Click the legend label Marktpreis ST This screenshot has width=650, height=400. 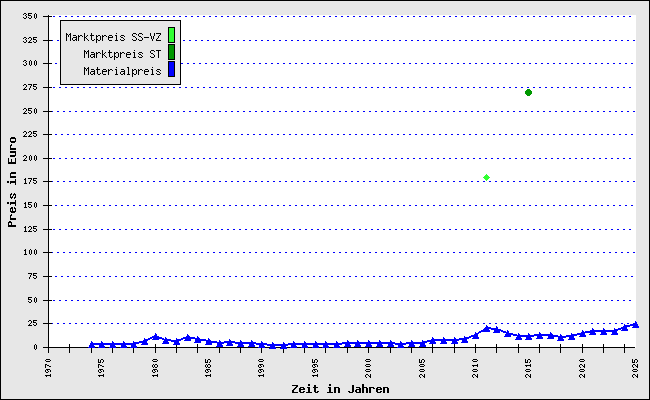pyautogui.click(x=122, y=54)
